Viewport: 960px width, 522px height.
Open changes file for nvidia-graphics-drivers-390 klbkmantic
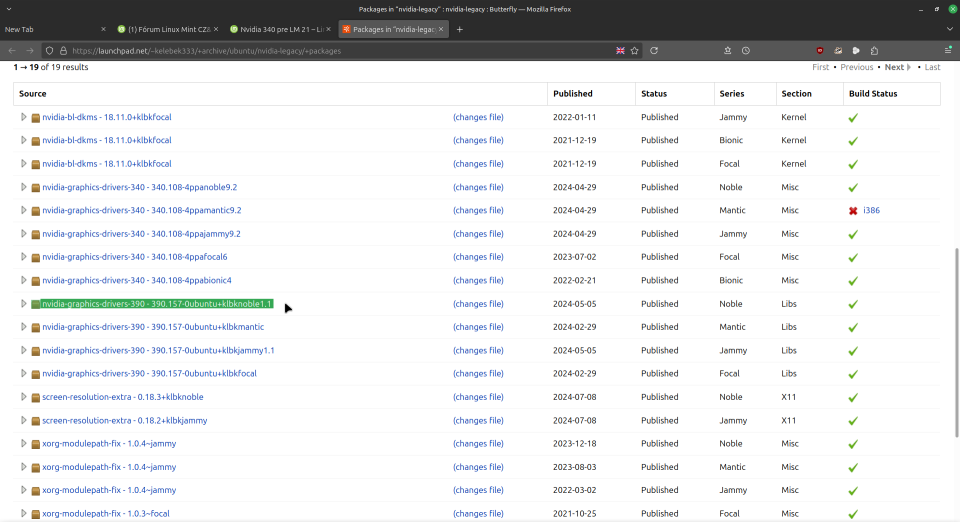[478, 327]
